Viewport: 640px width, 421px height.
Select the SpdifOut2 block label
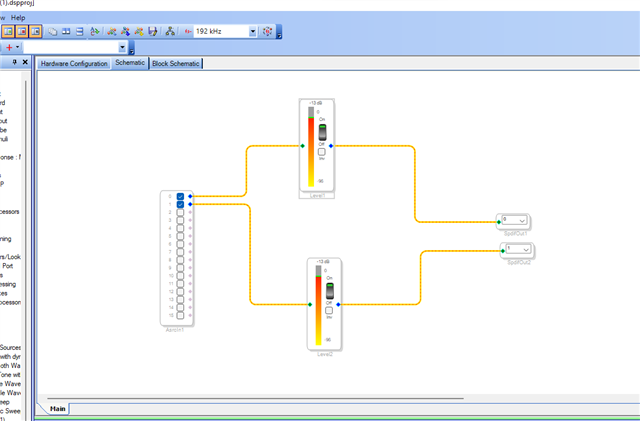(519, 263)
